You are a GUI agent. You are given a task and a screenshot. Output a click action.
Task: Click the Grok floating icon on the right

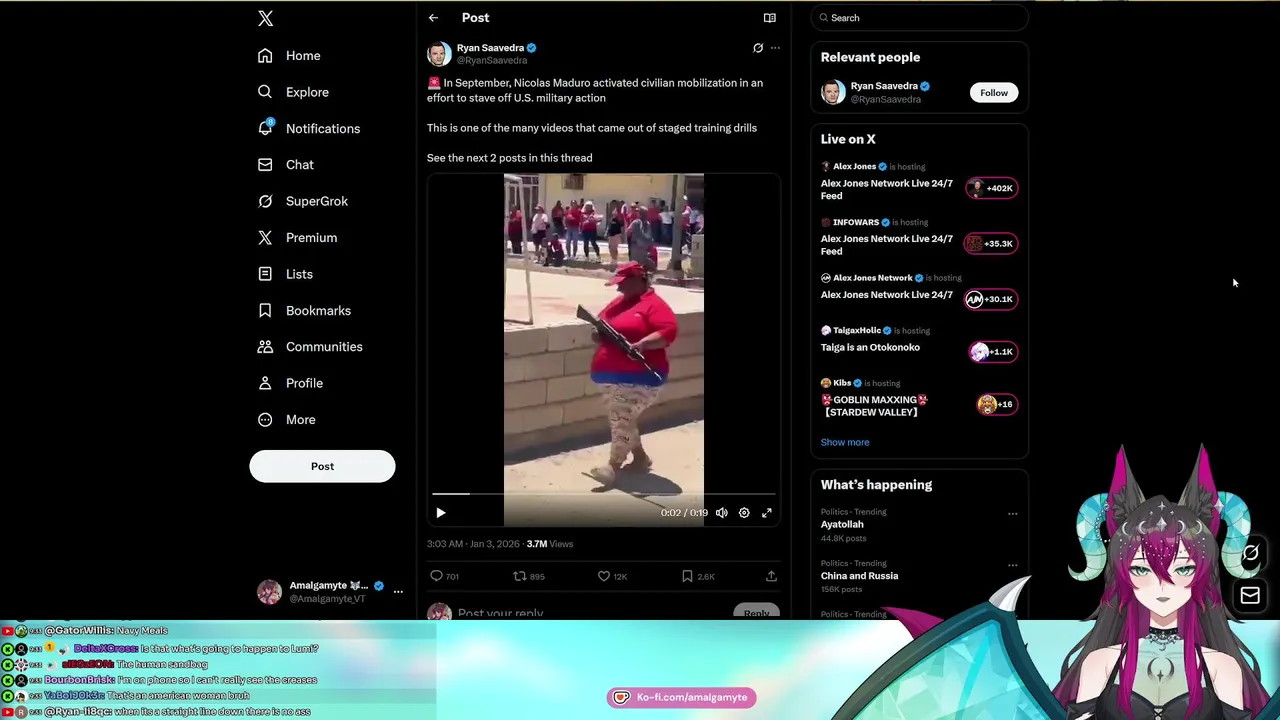click(1250, 553)
